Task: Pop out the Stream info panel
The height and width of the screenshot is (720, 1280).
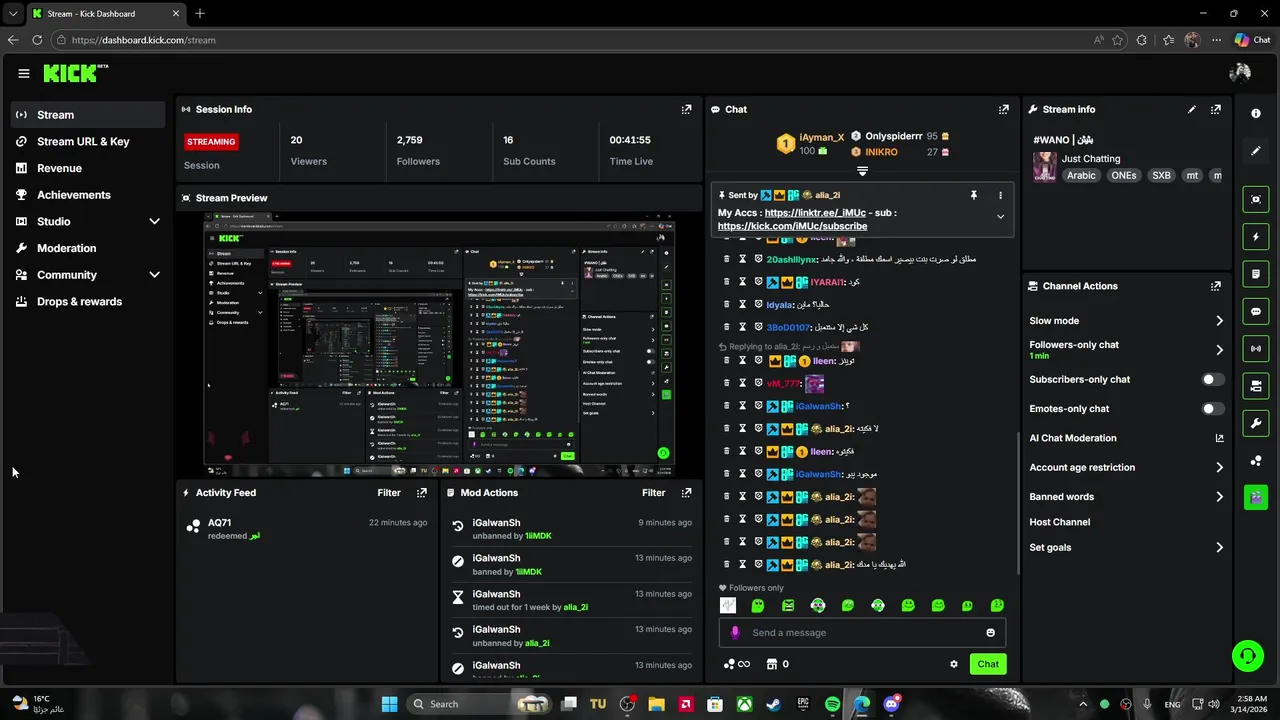Action: click(x=1215, y=109)
